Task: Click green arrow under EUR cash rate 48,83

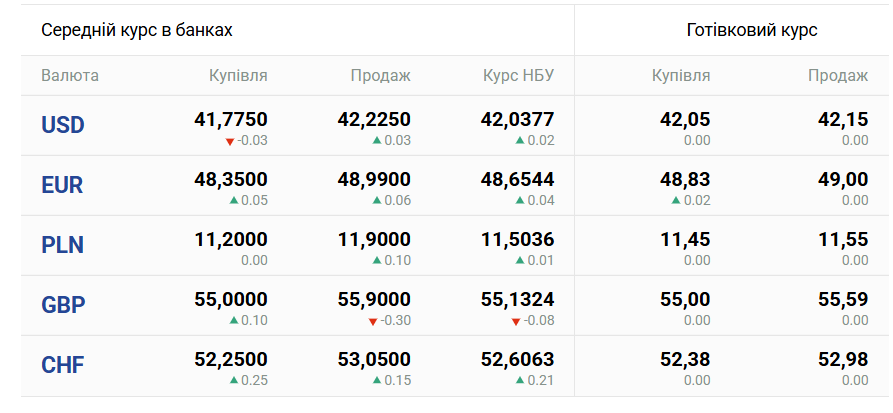Action: pyautogui.click(x=677, y=200)
